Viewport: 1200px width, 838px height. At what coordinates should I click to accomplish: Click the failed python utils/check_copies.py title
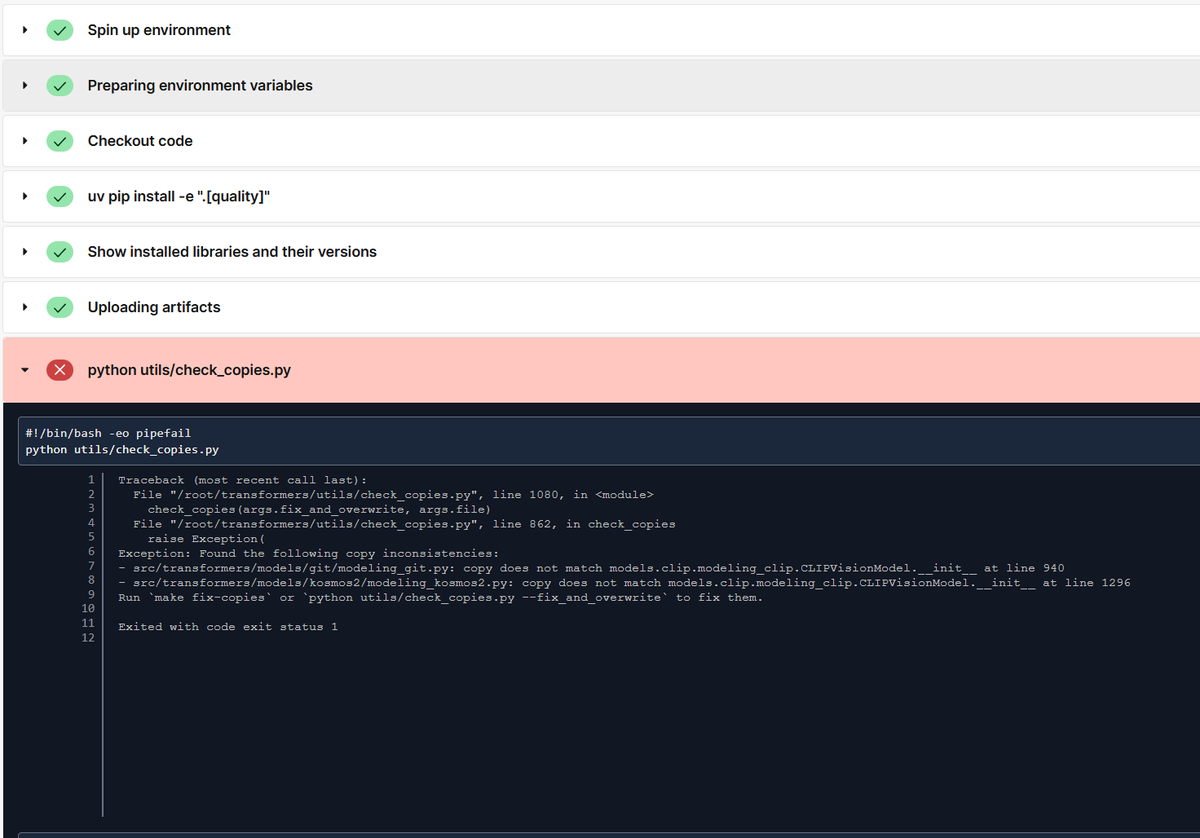pyautogui.click(x=189, y=370)
